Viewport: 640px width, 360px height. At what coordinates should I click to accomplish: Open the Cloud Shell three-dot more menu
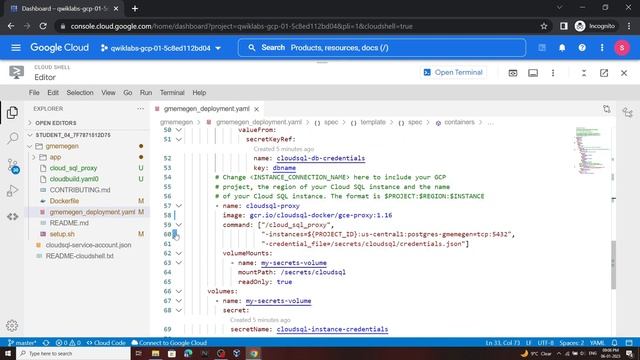(x=553, y=73)
